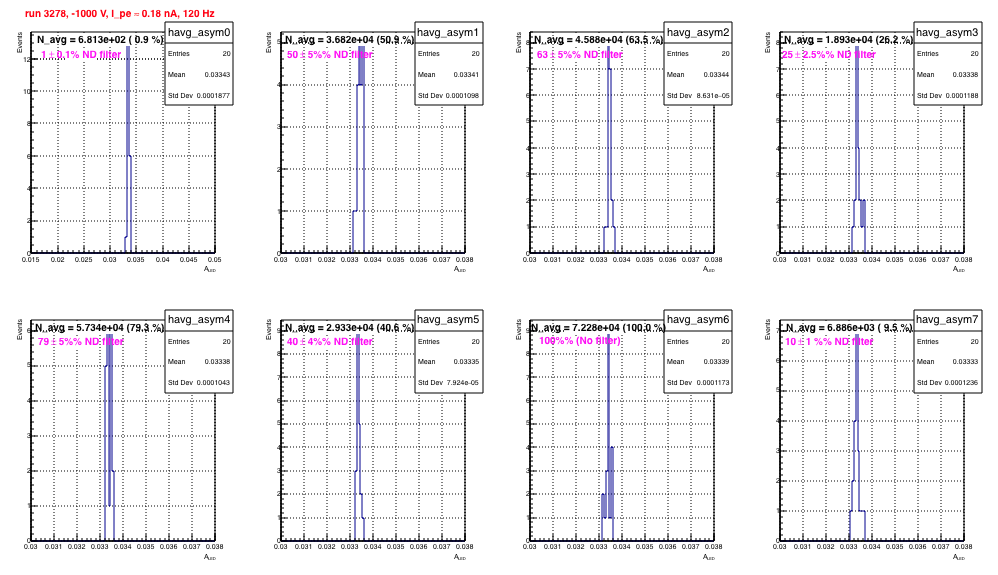Select the havg_asym5 stats box title
This screenshot has width=998, height=575.
[448, 320]
